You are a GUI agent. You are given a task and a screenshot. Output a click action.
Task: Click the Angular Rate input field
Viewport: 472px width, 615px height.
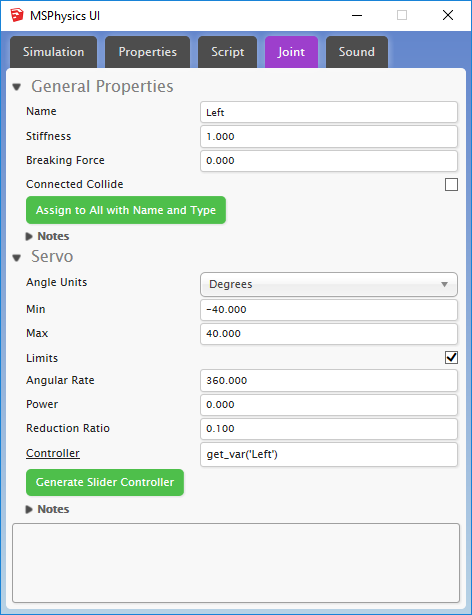tap(329, 380)
